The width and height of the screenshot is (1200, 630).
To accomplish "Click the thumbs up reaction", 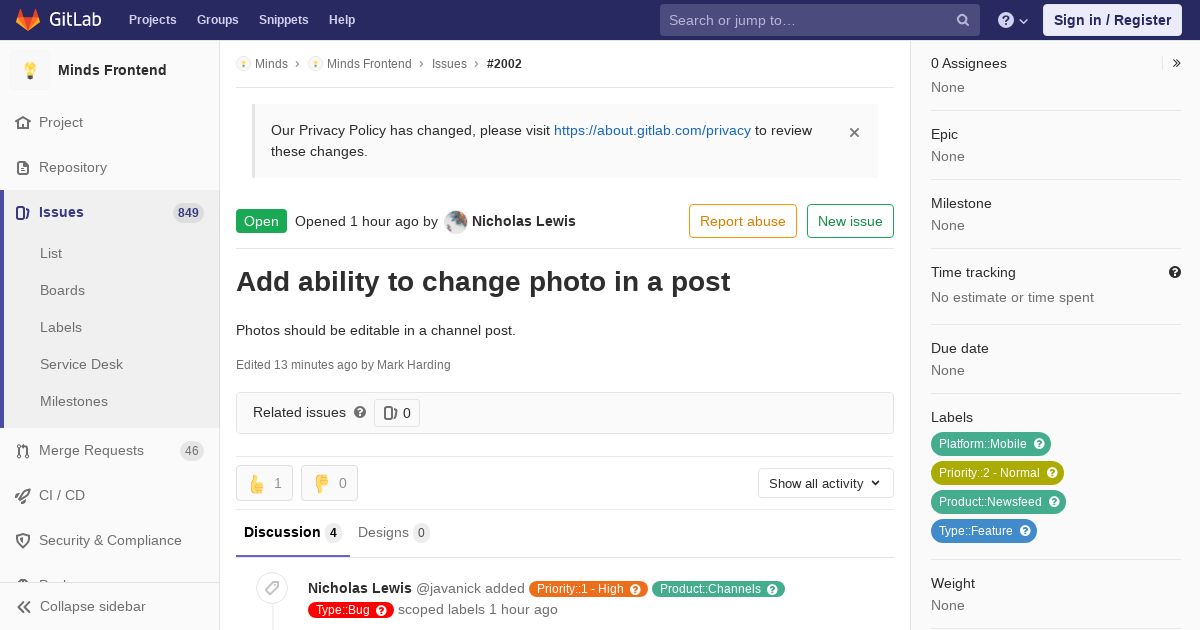I will point(264,483).
